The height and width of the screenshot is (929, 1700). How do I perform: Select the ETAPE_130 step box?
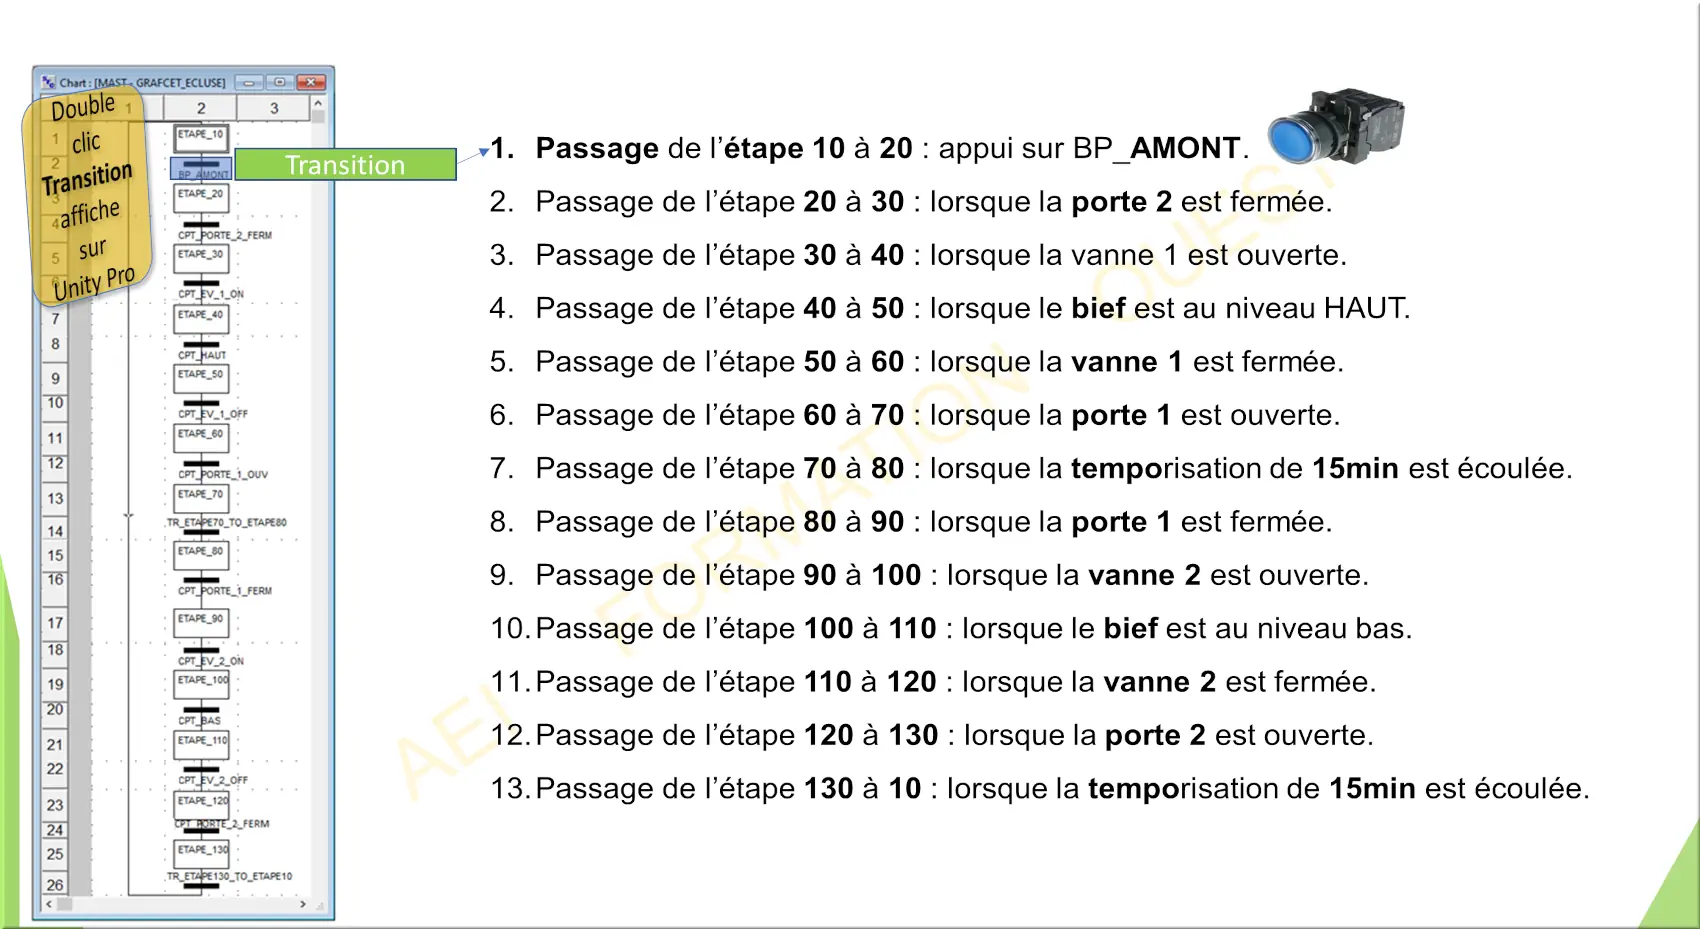coord(201,853)
